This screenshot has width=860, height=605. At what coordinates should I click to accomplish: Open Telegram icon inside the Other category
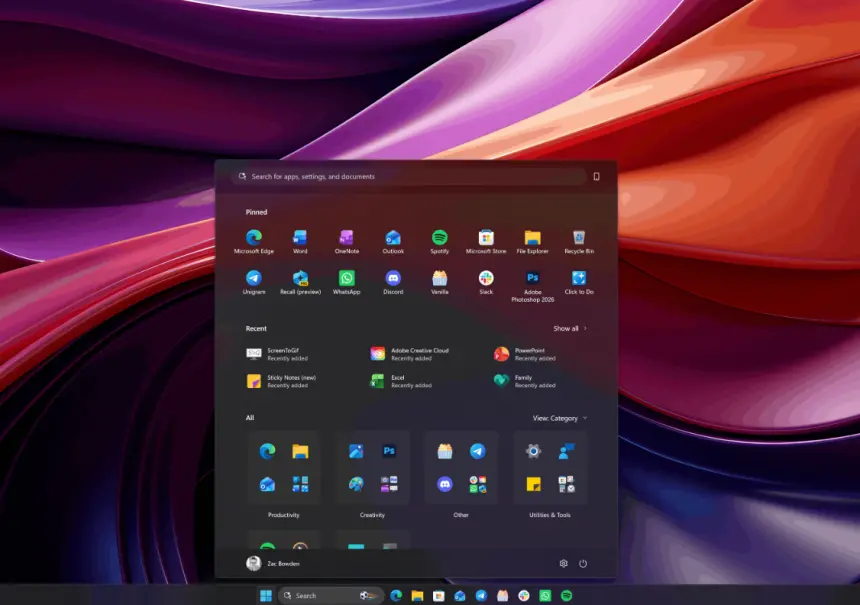point(478,451)
